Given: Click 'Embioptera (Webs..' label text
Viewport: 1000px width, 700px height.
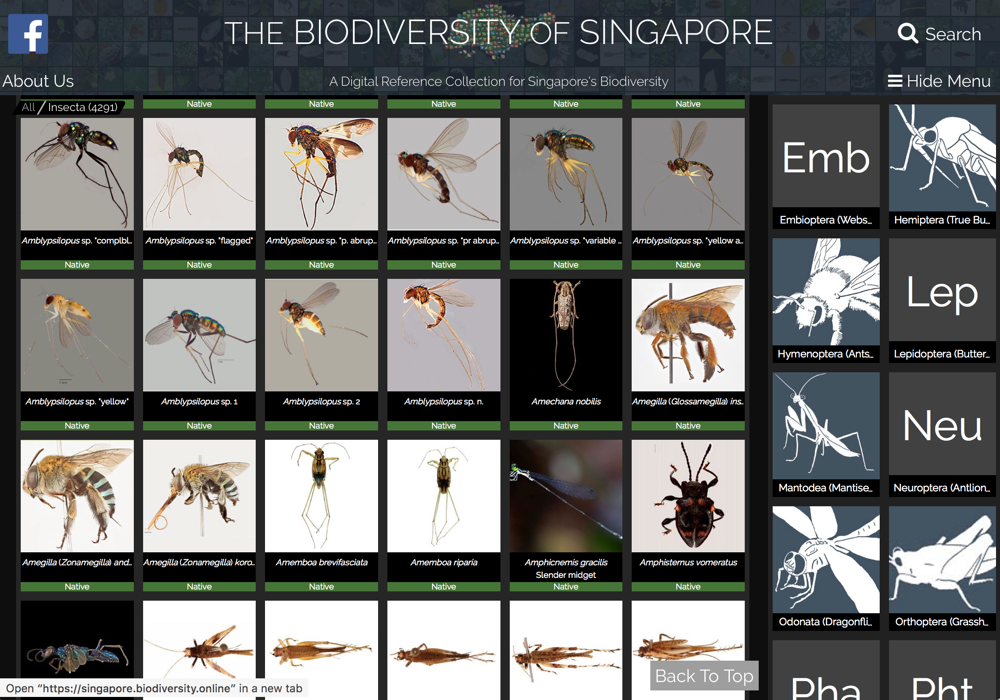Looking at the screenshot, I should click(826, 220).
